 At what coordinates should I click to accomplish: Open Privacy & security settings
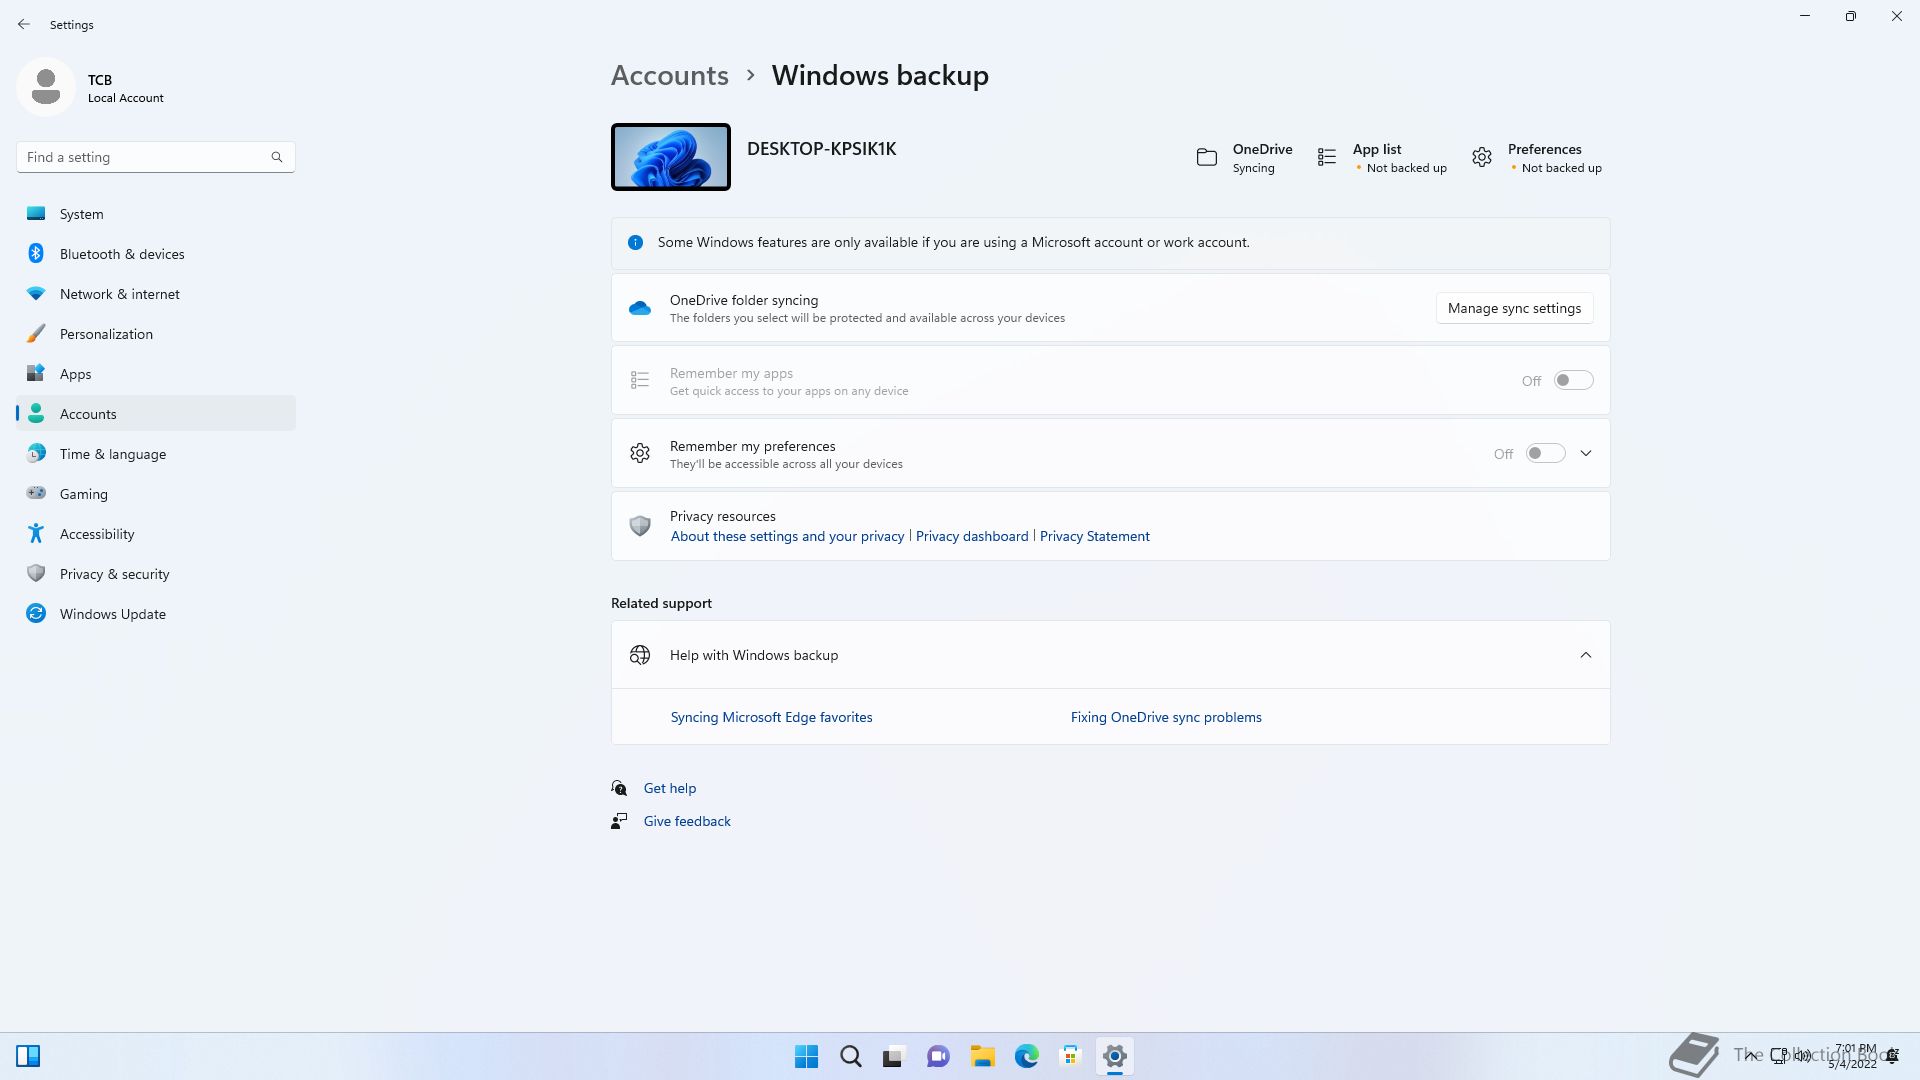point(156,574)
